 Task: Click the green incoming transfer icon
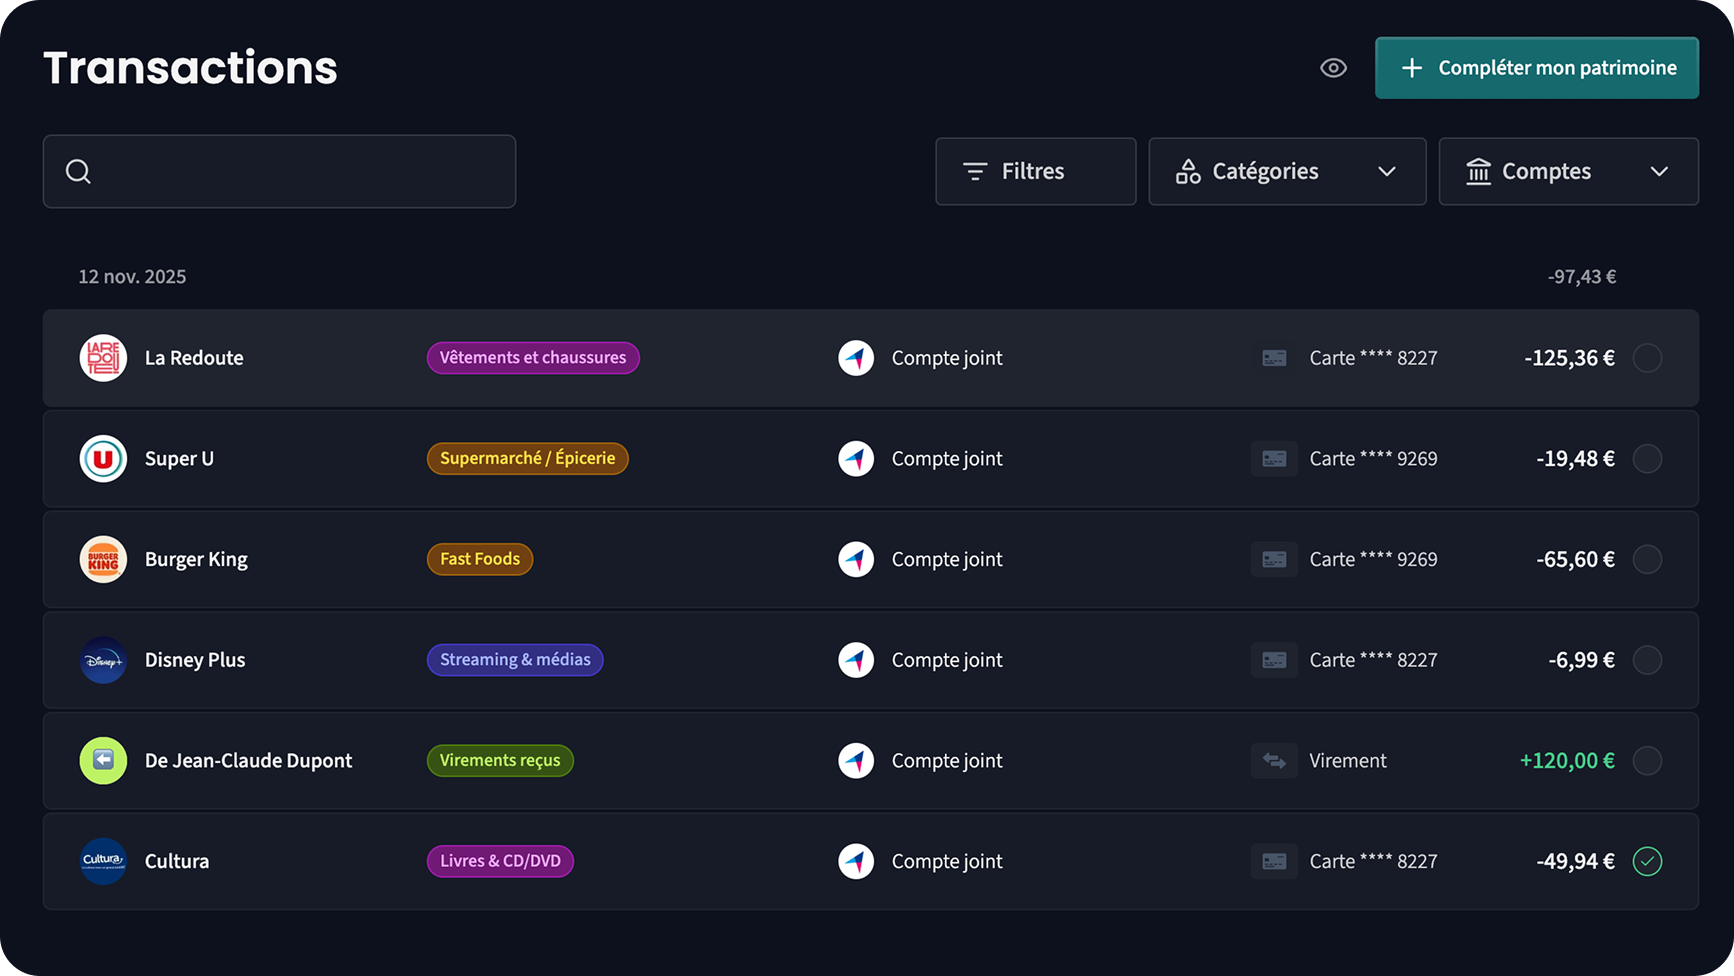point(103,761)
